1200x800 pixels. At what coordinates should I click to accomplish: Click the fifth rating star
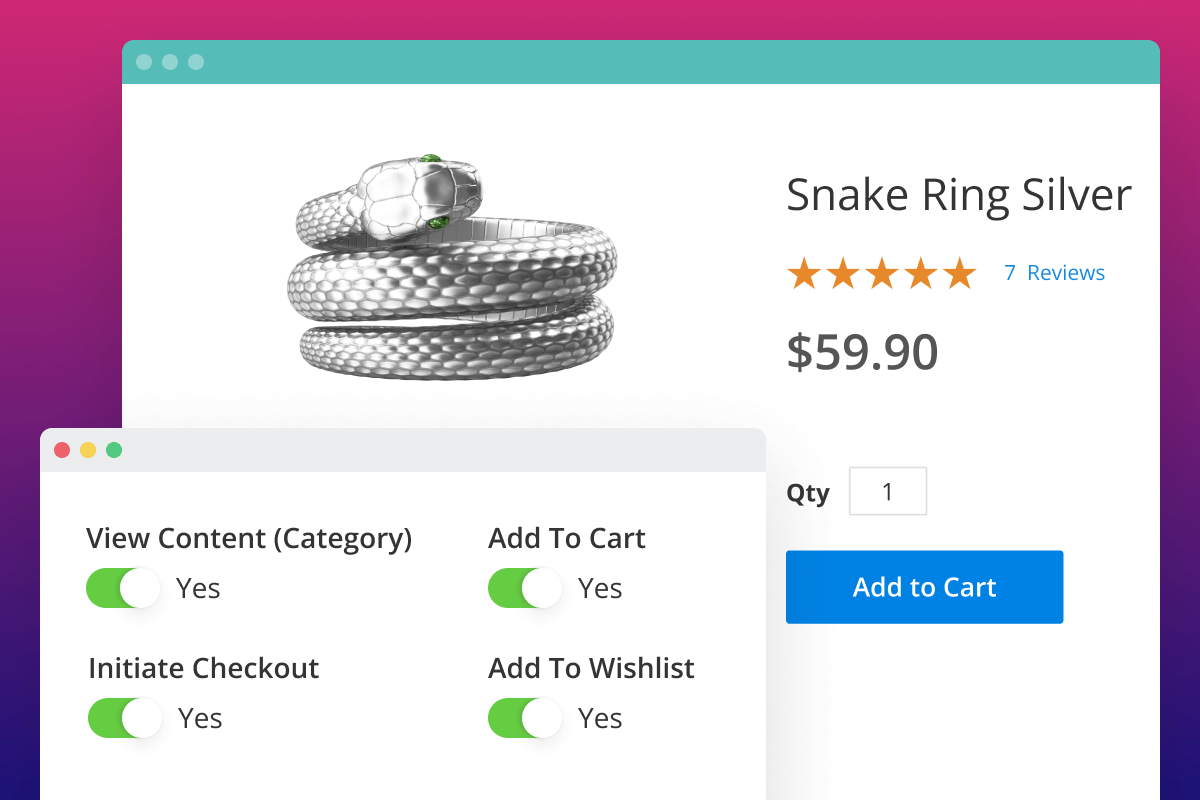[x=960, y=273]
